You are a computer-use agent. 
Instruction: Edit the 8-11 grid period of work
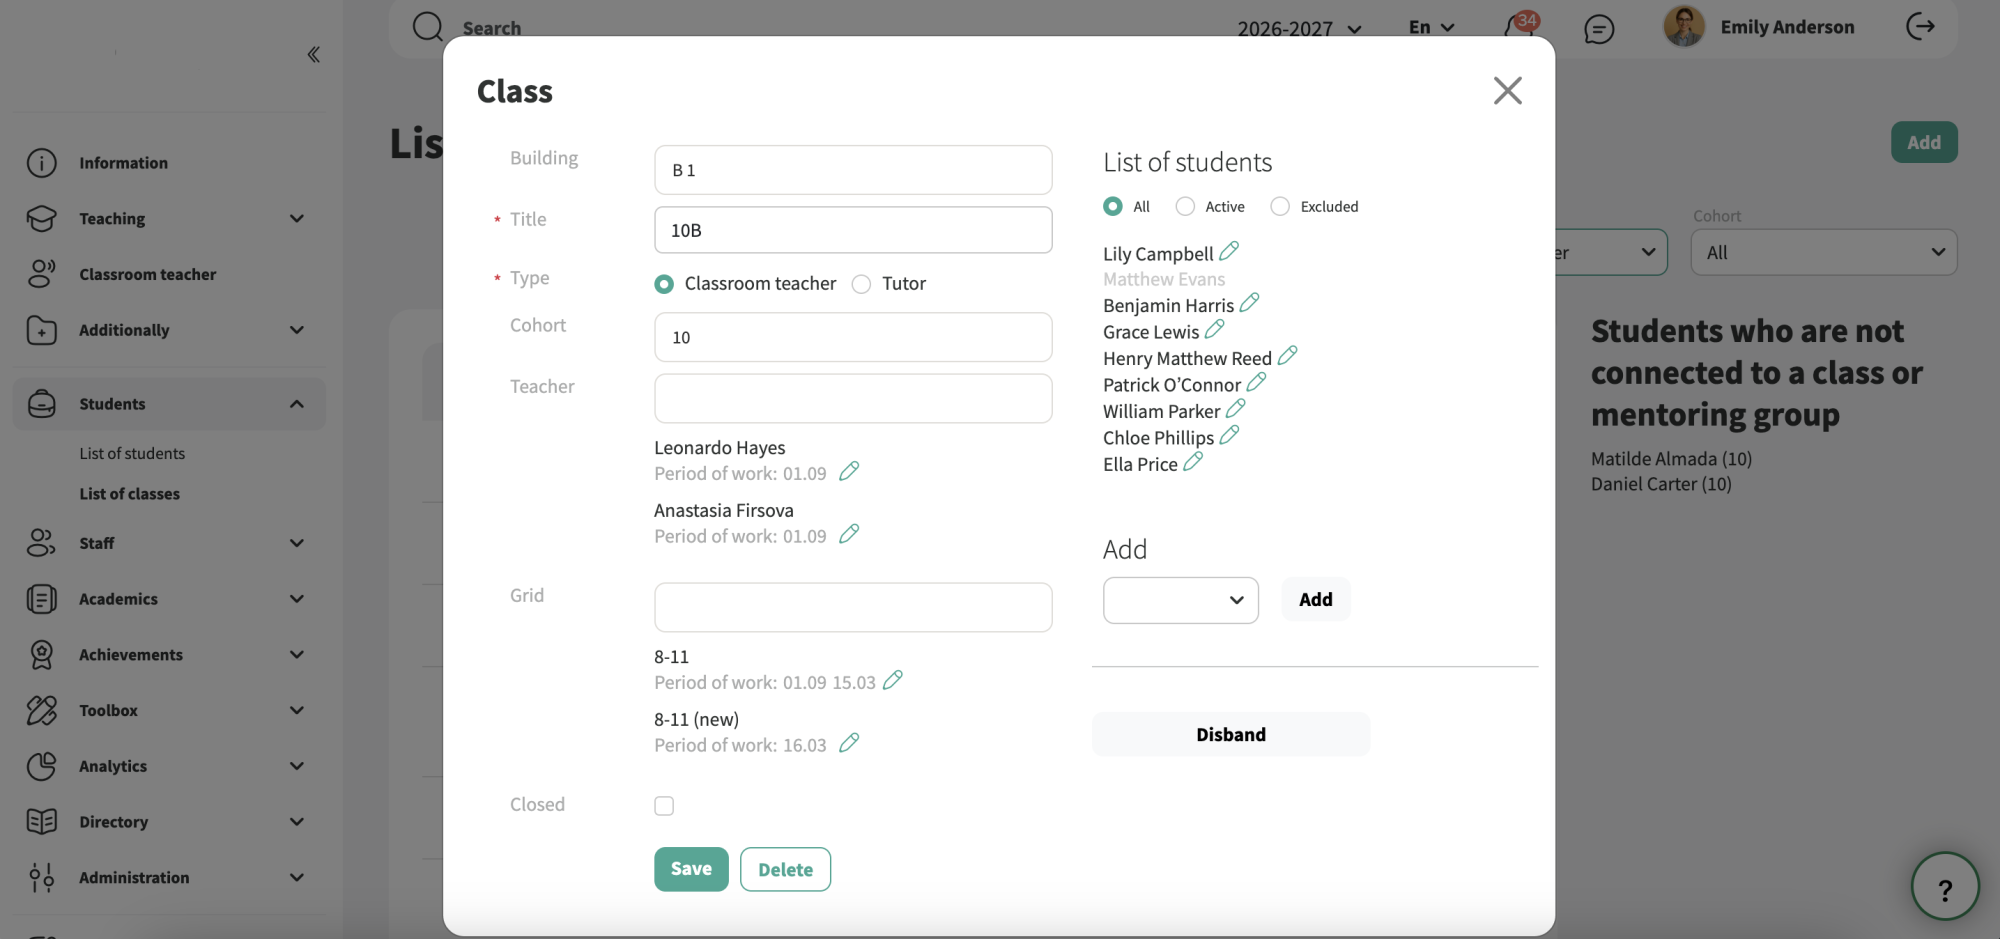[893, 680]
